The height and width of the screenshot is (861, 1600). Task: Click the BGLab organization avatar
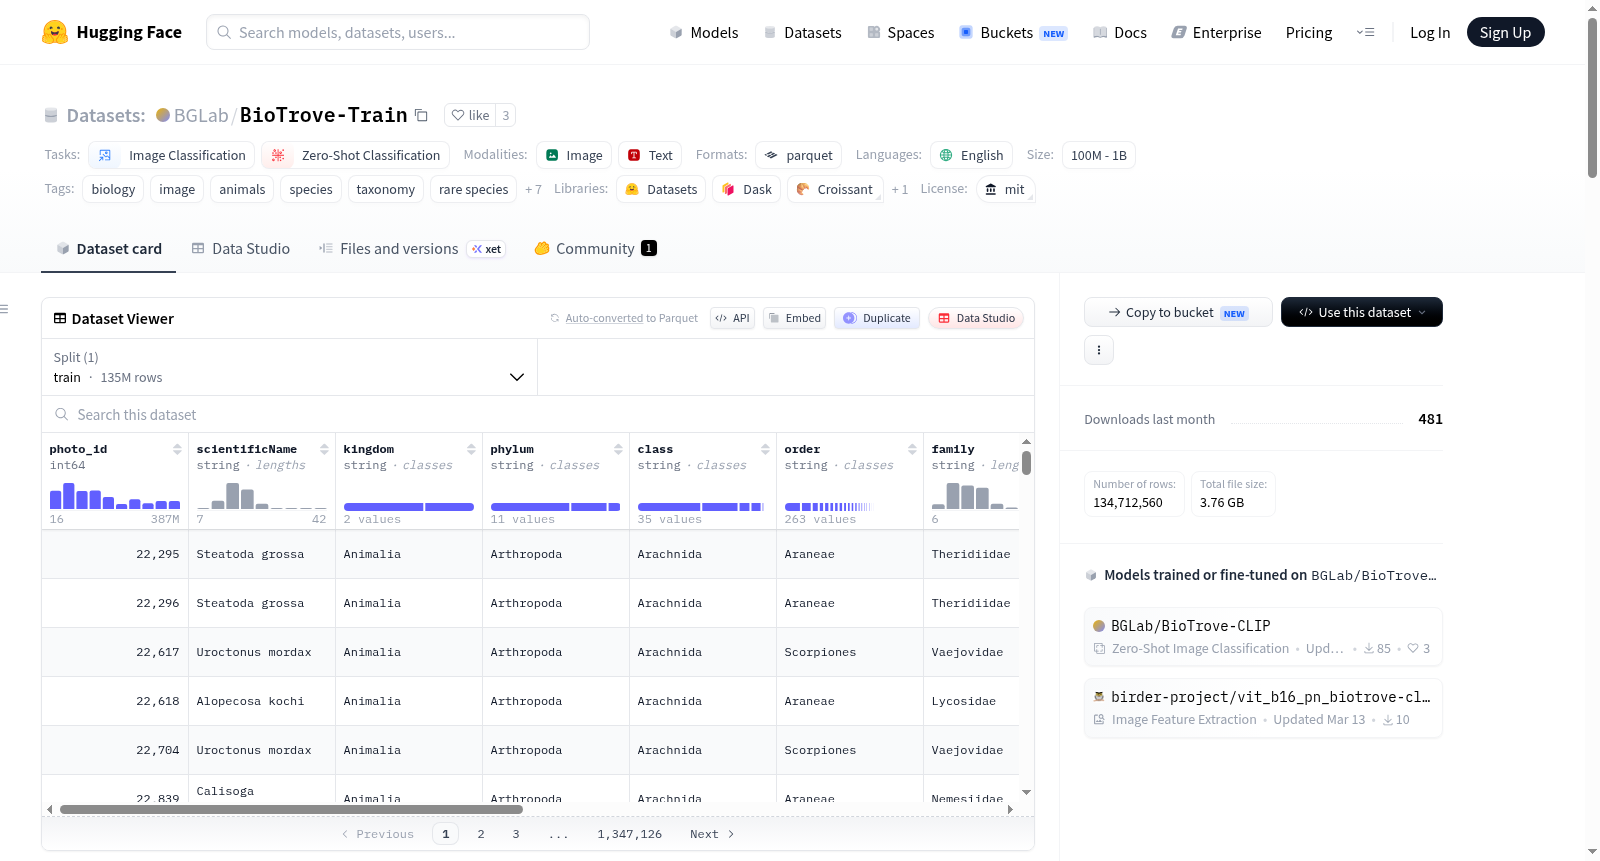pos(163,115)
